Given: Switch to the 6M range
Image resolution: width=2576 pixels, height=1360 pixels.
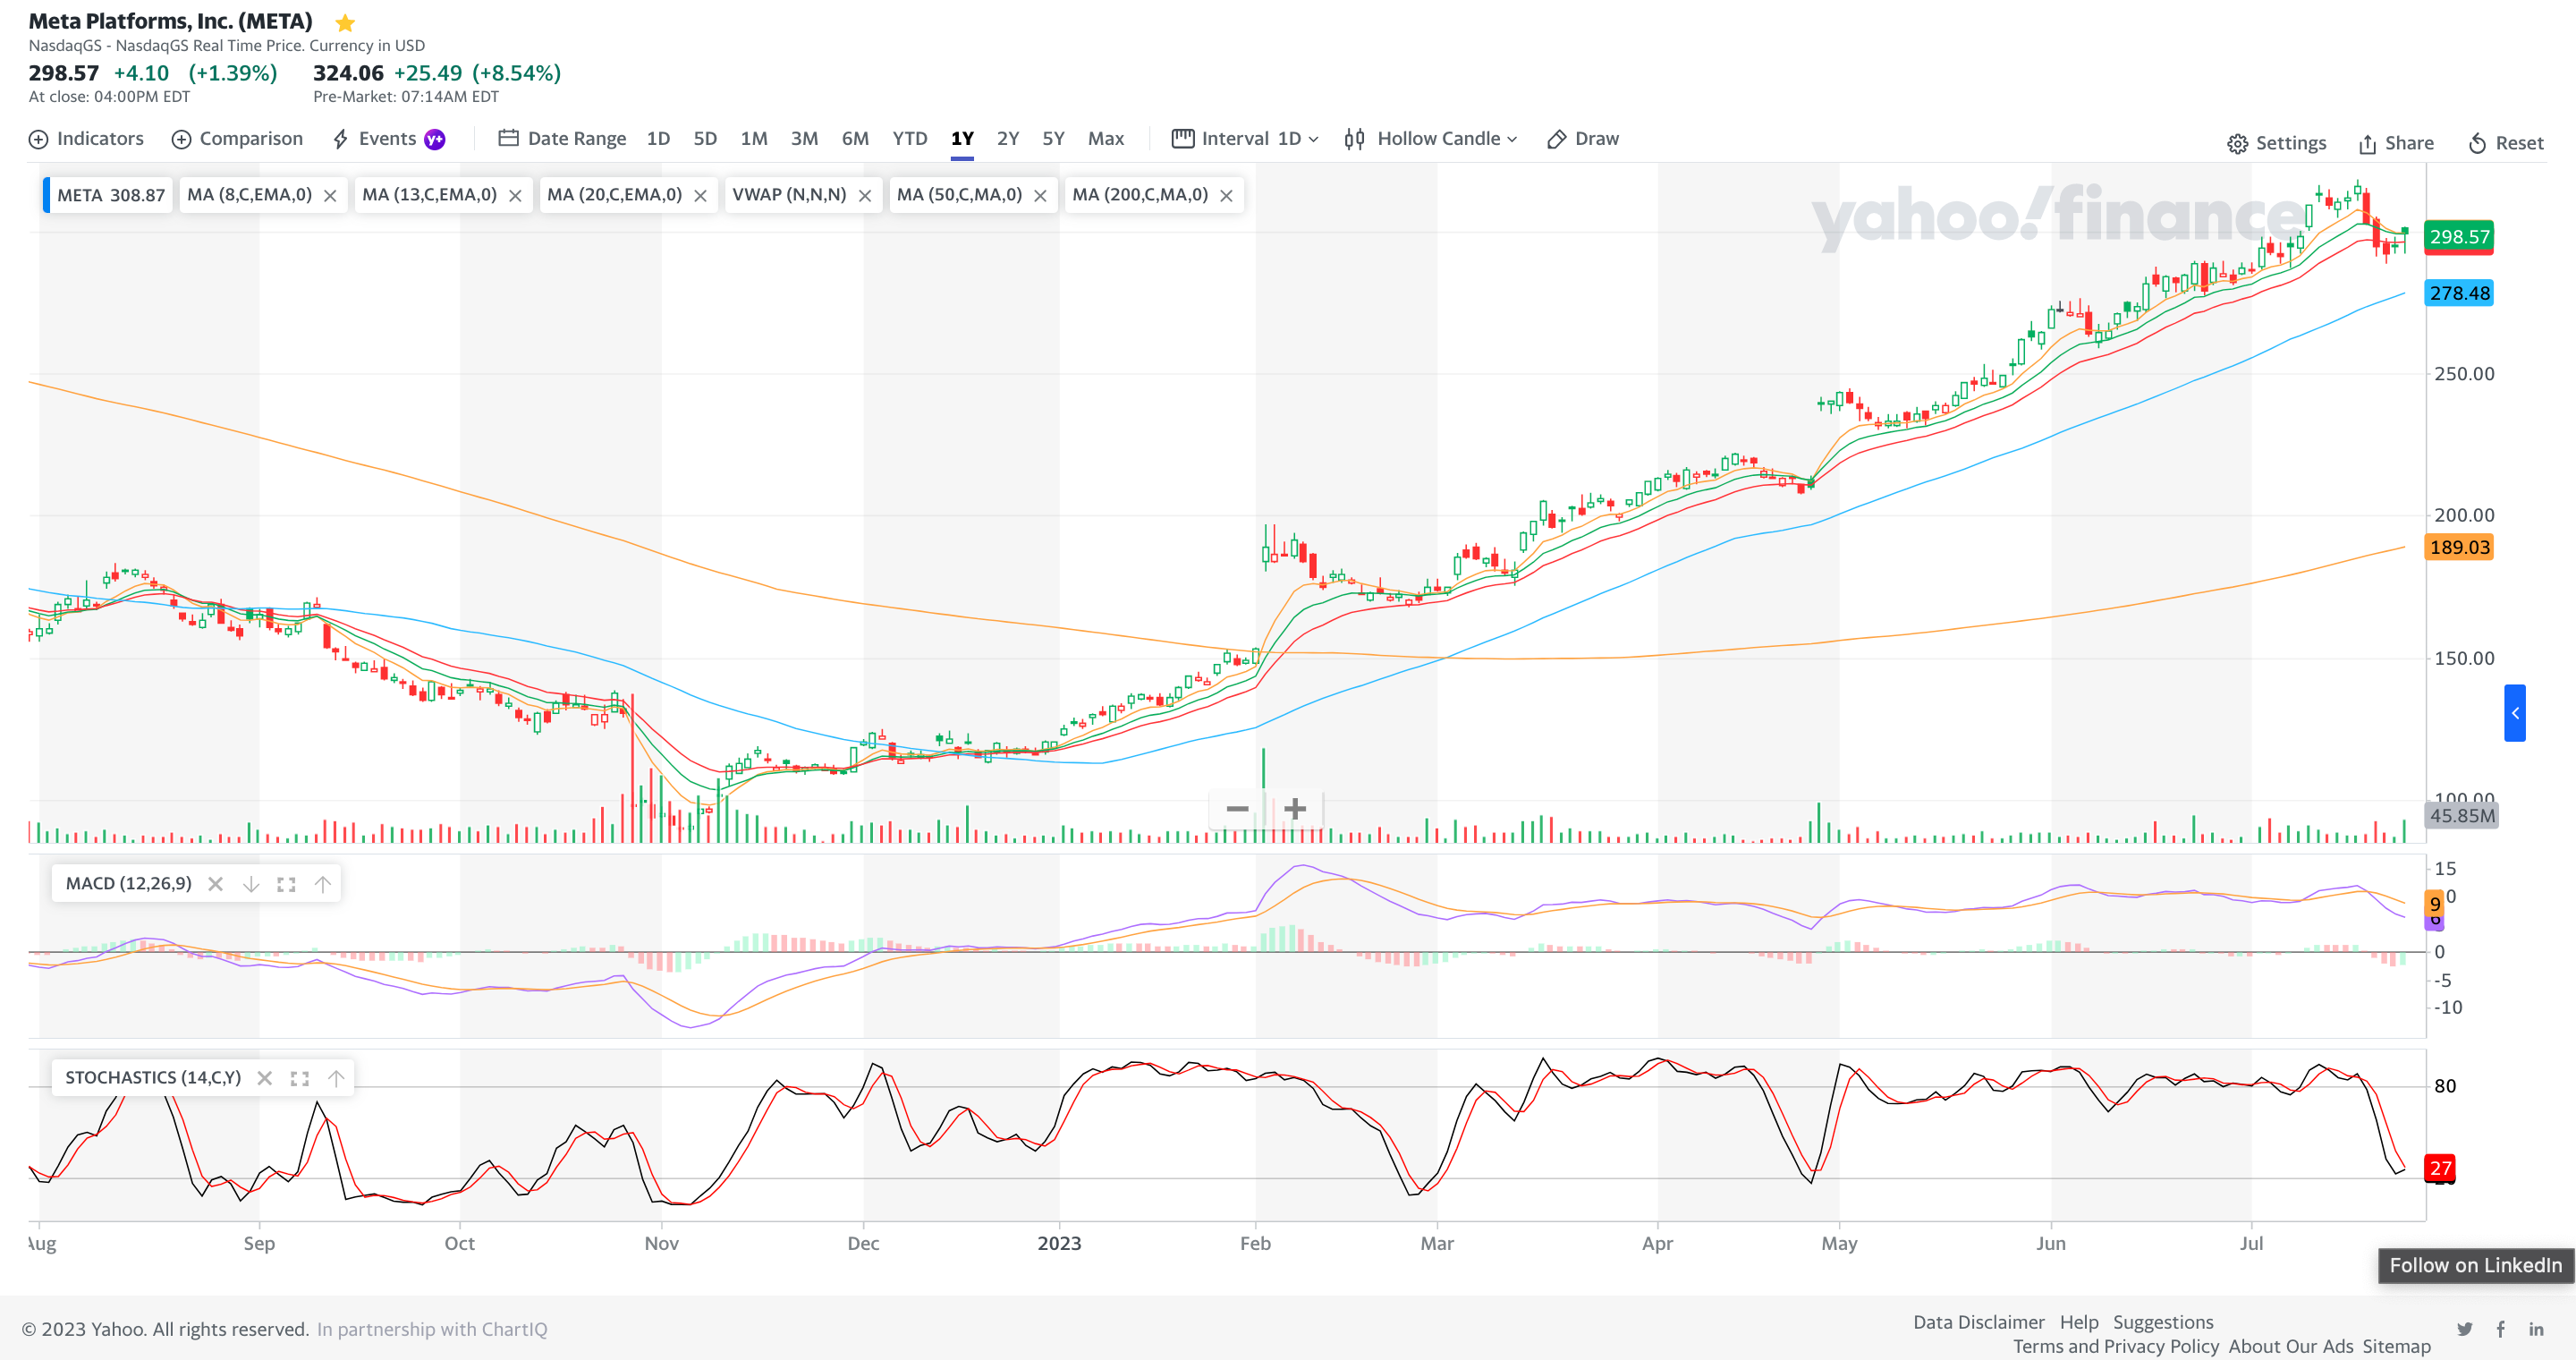Looking at the screenshot, I should click(854, 139).
